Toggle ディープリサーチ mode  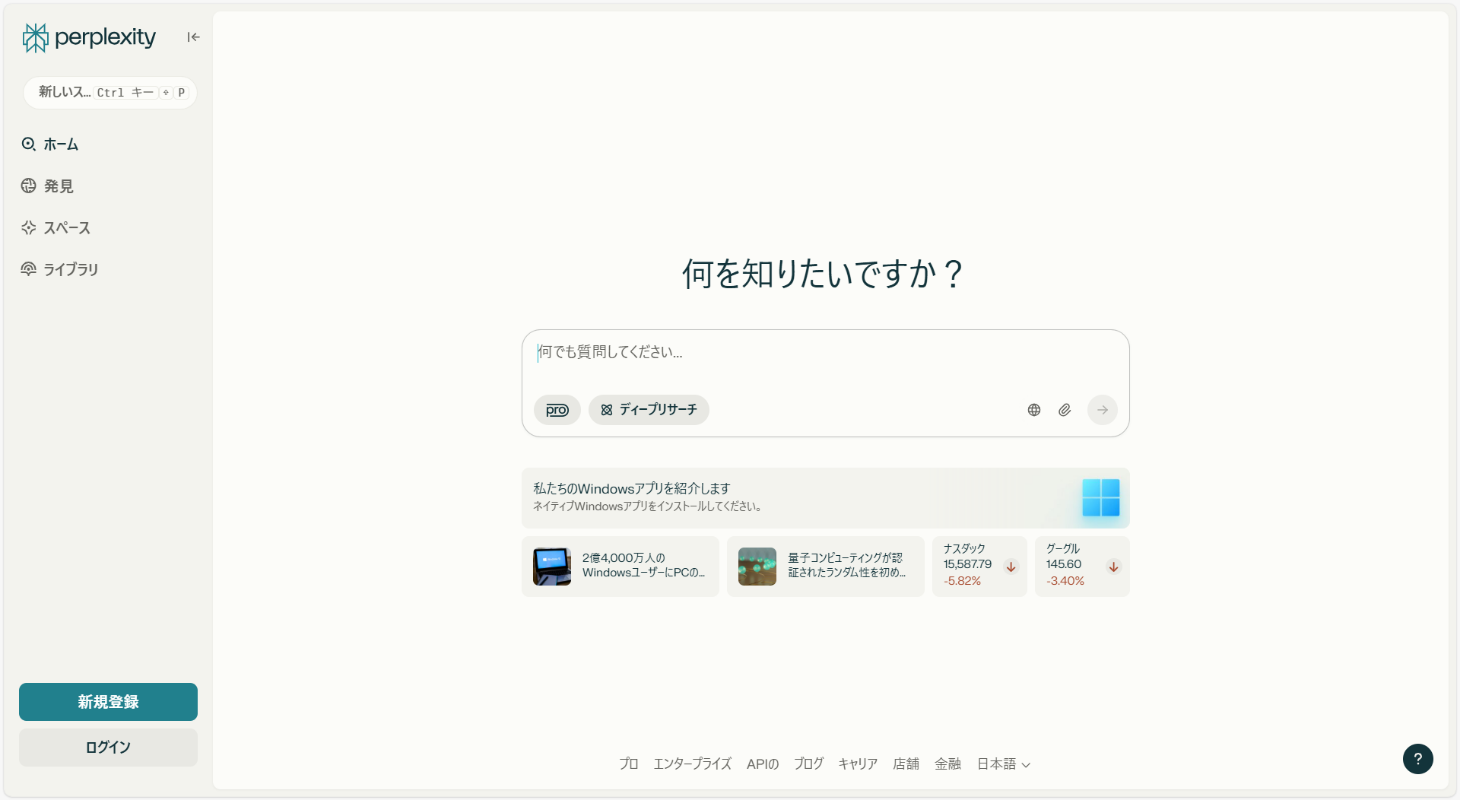click(649, 410)
